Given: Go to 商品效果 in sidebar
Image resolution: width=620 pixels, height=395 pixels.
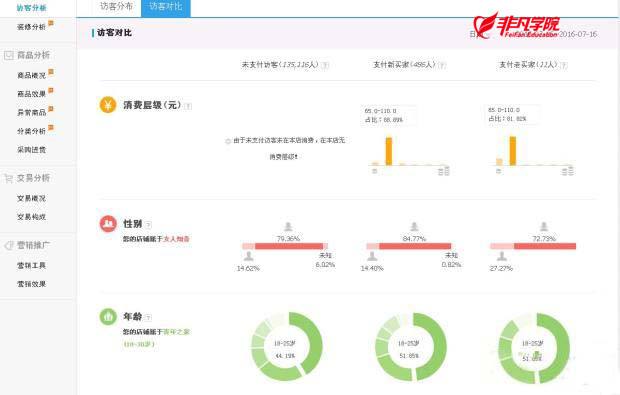Looking at the screenshot, I should (31, 94).
